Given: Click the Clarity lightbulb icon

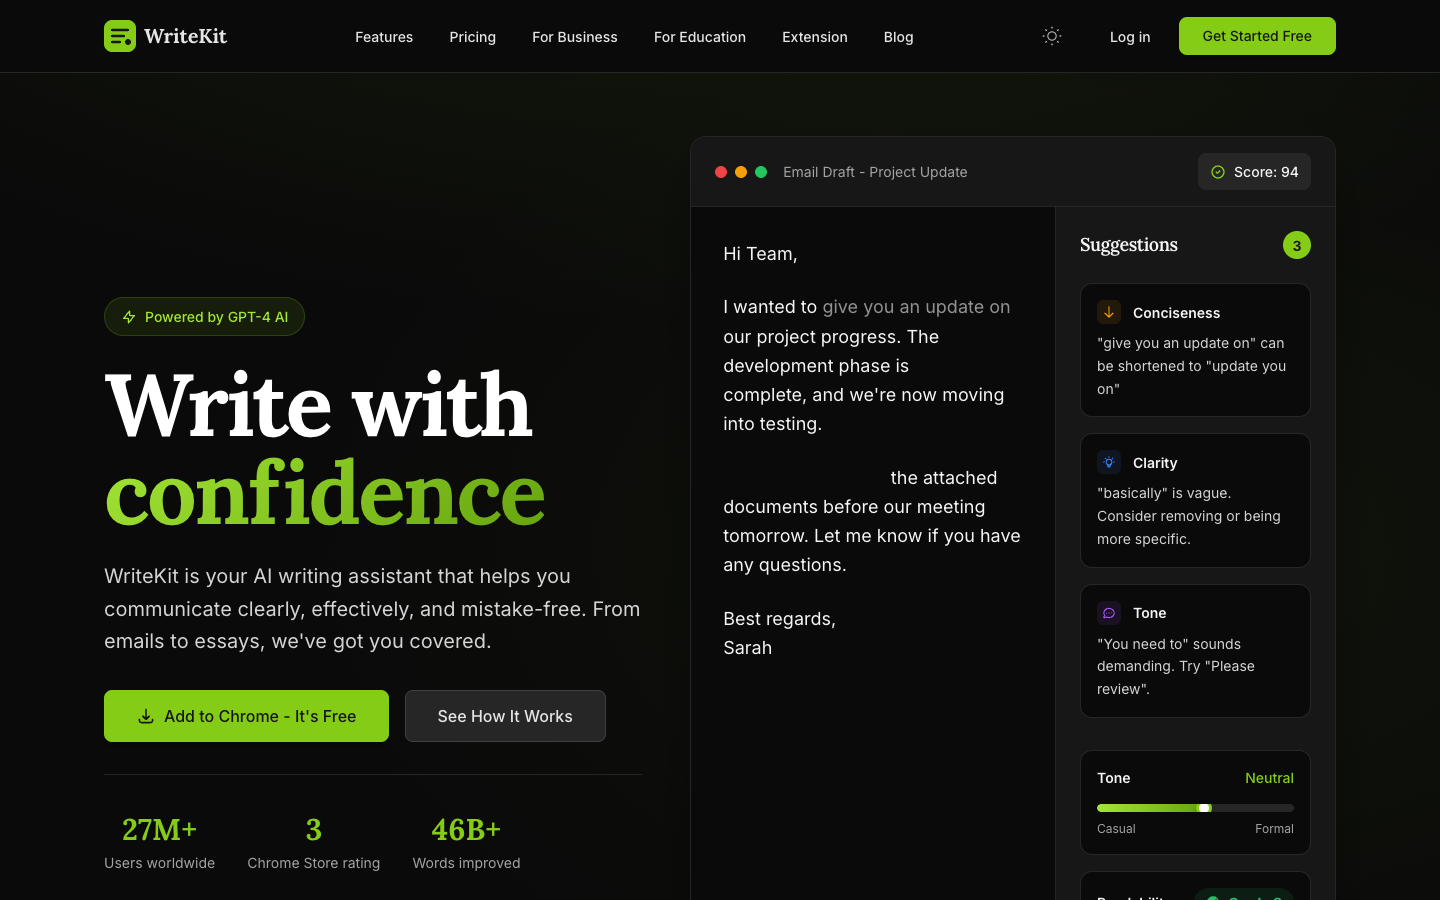Looking at the screenshot, I should [x=1109, y=462].
